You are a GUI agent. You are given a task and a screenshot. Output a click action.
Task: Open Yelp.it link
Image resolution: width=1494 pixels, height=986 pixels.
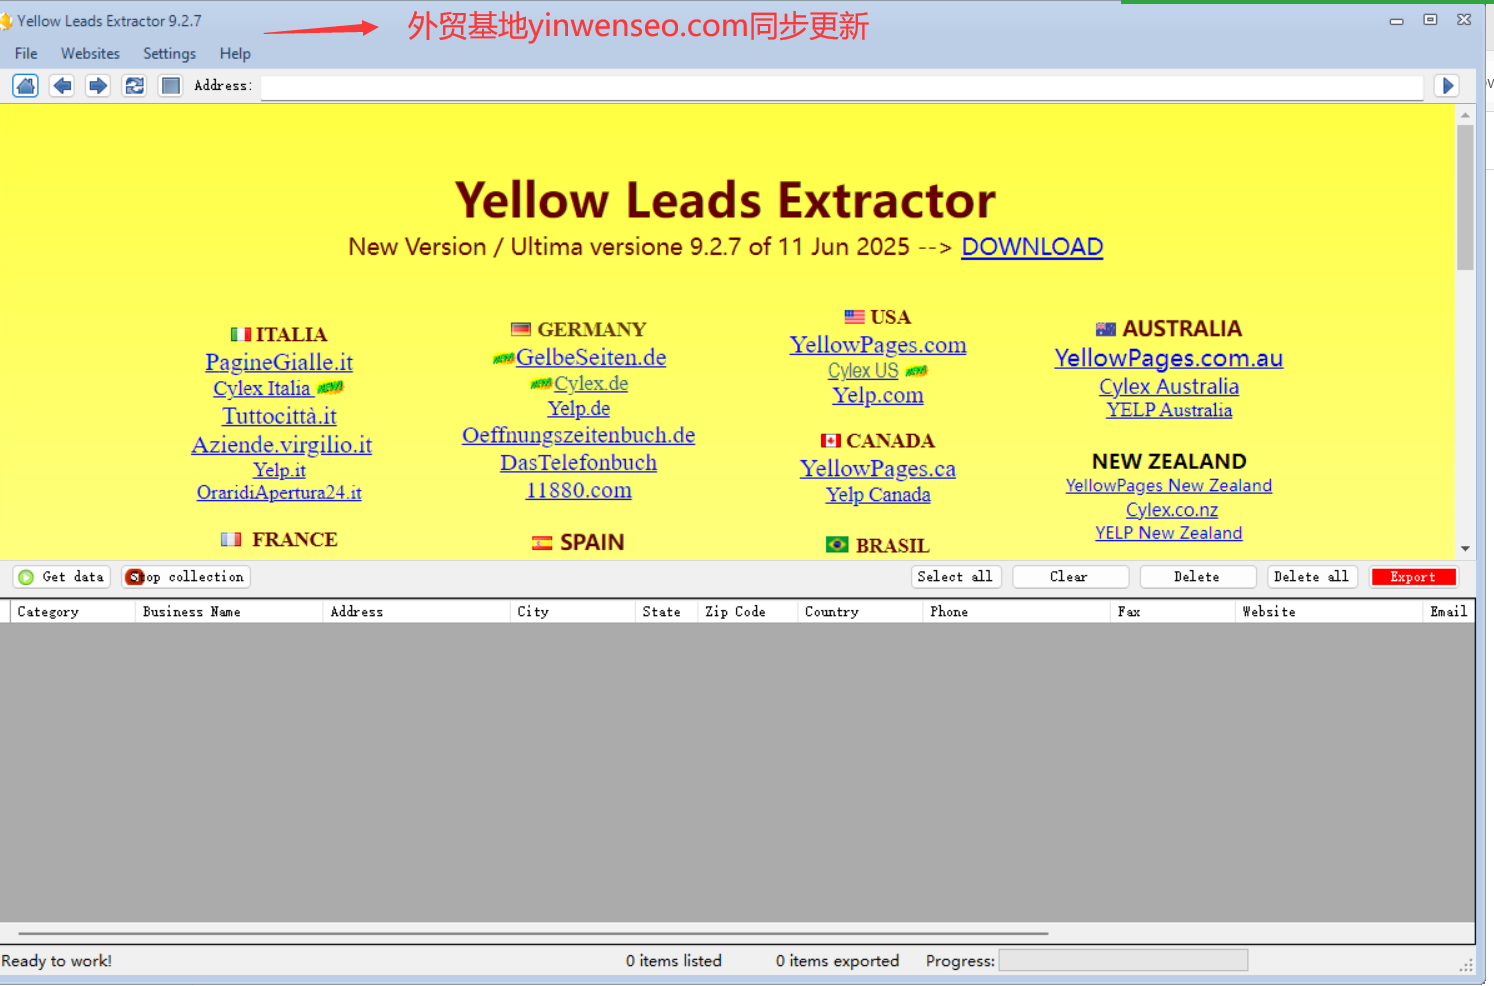(x=279, y=470)
